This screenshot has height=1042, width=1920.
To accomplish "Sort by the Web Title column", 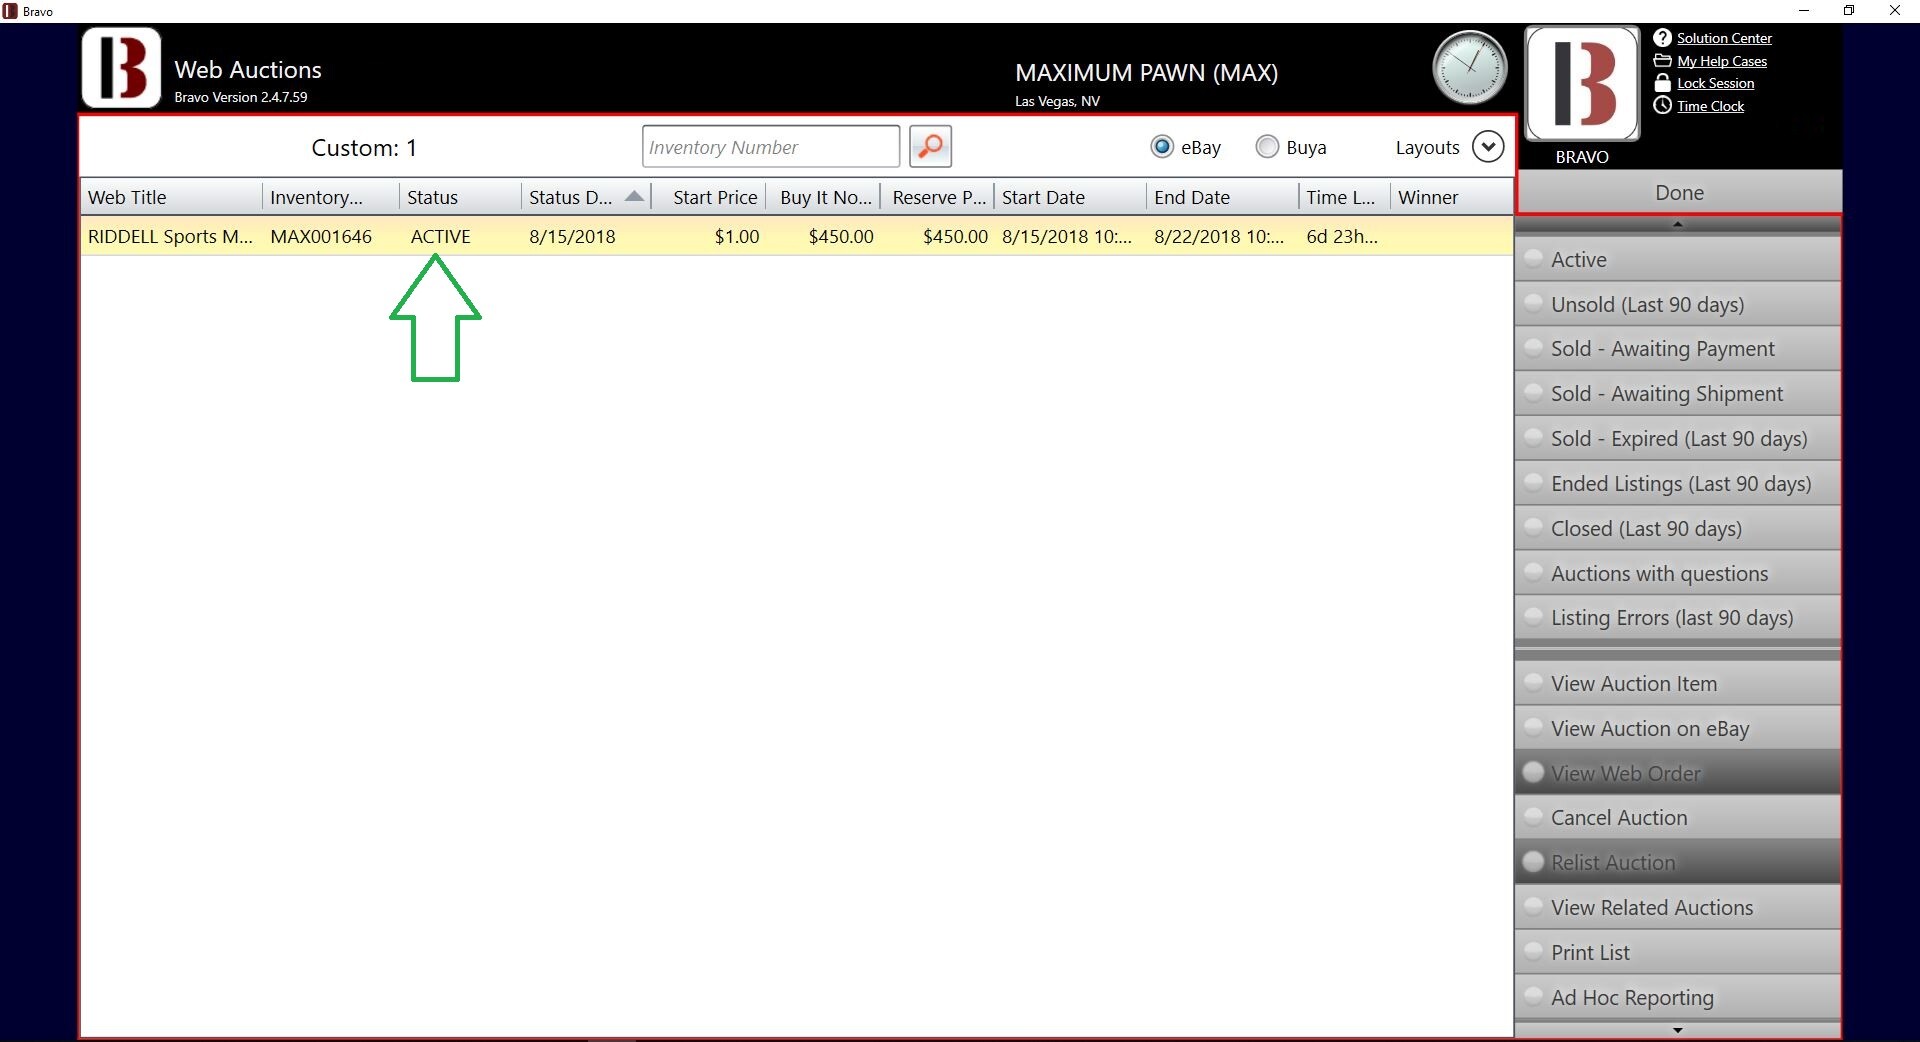I will coord(171,197).
